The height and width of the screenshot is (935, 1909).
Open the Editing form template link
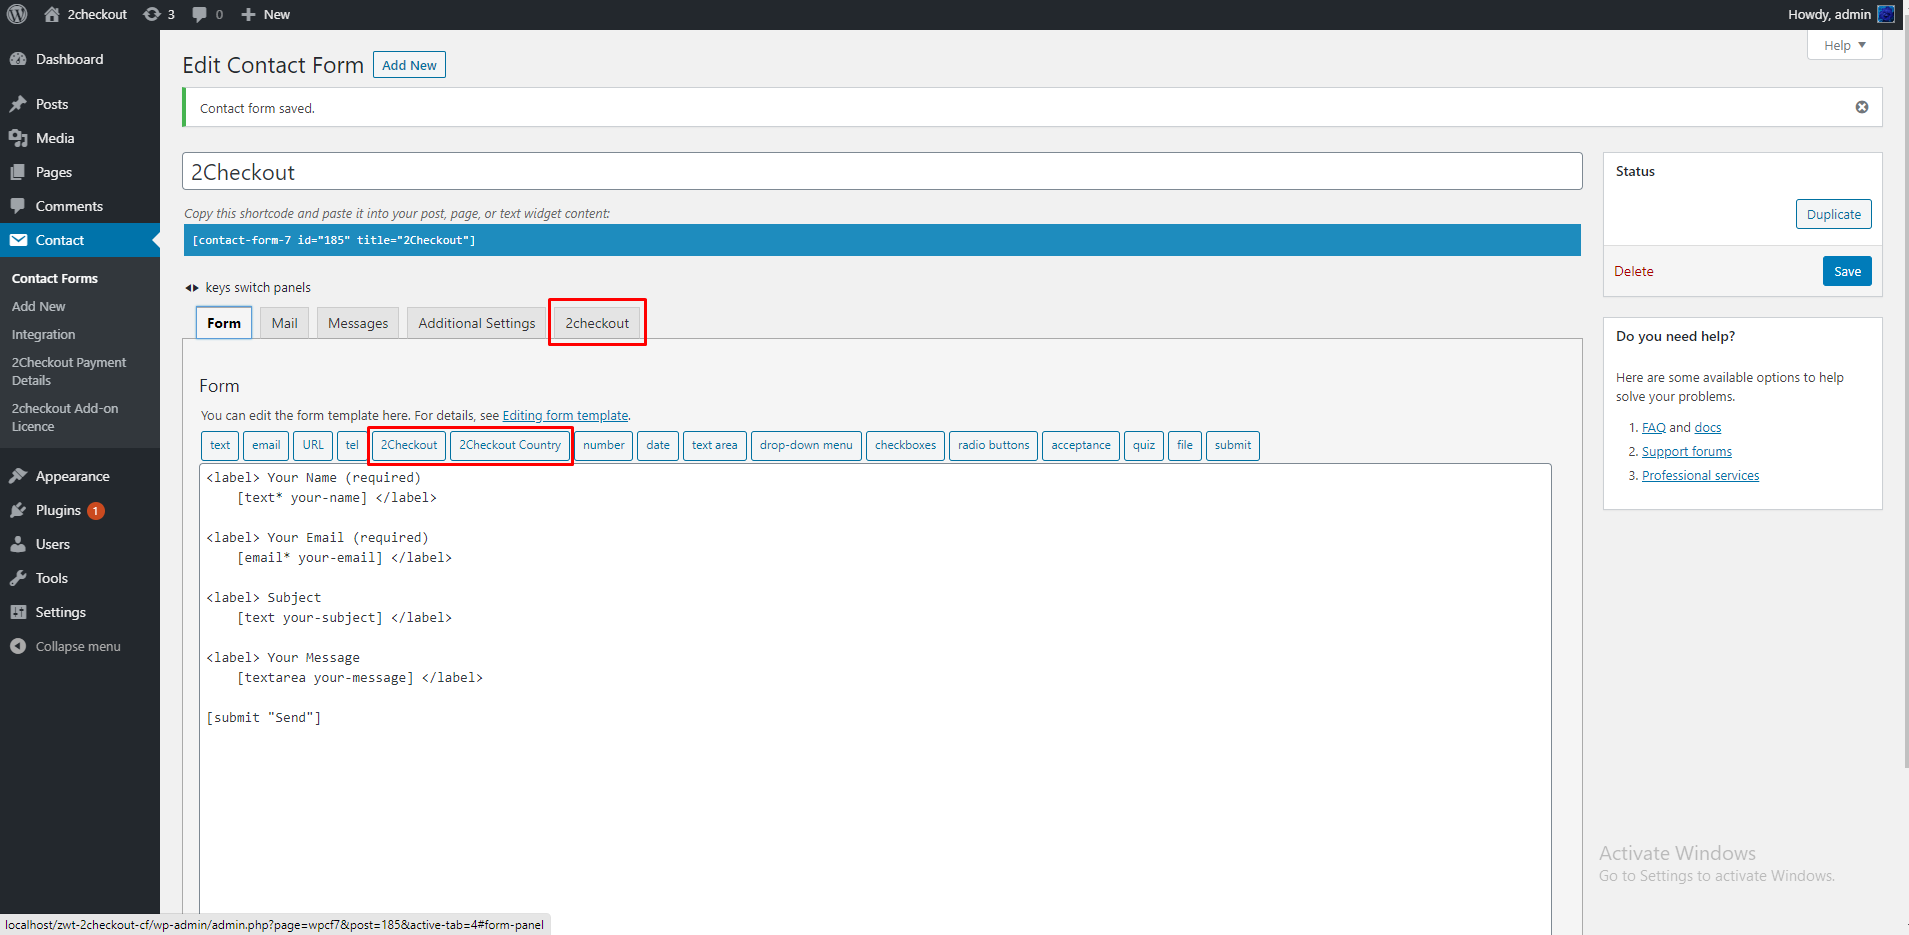565,415
